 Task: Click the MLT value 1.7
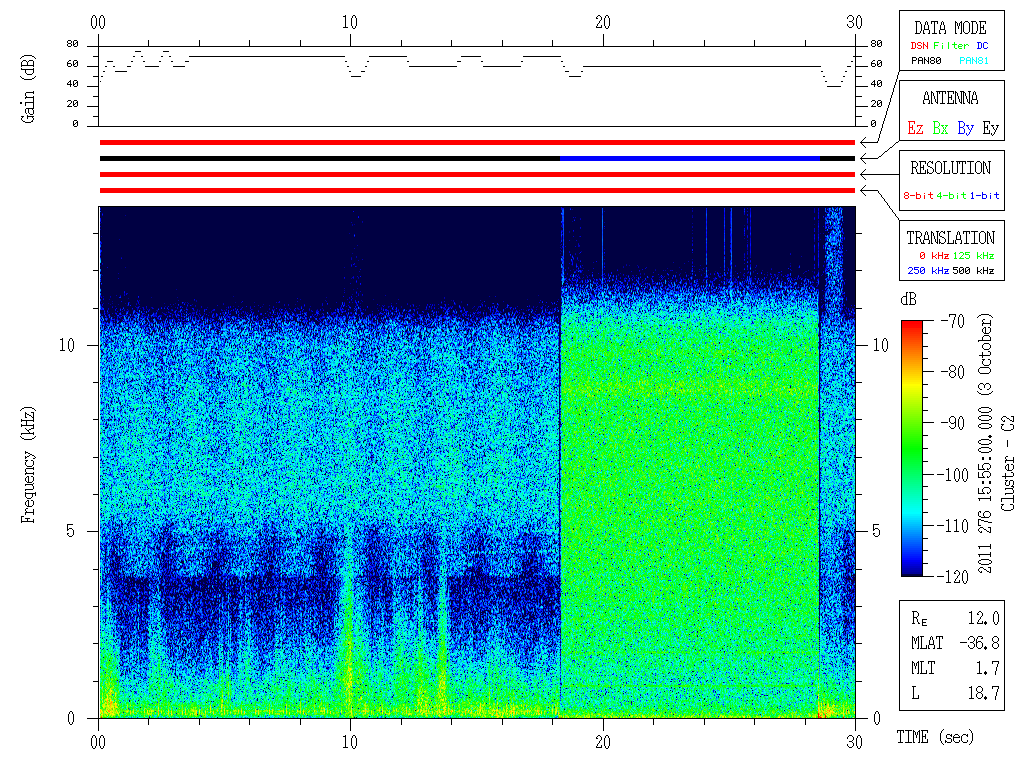[987, 668]
